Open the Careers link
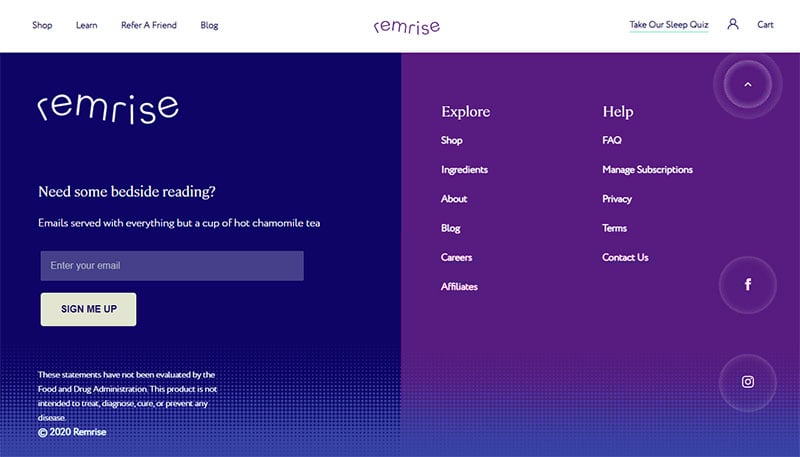 [x=456, y=258]
